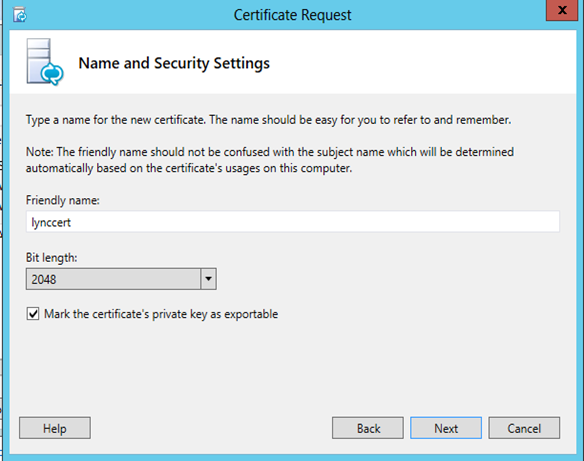Open Help for this wizard

coord(55,428)
